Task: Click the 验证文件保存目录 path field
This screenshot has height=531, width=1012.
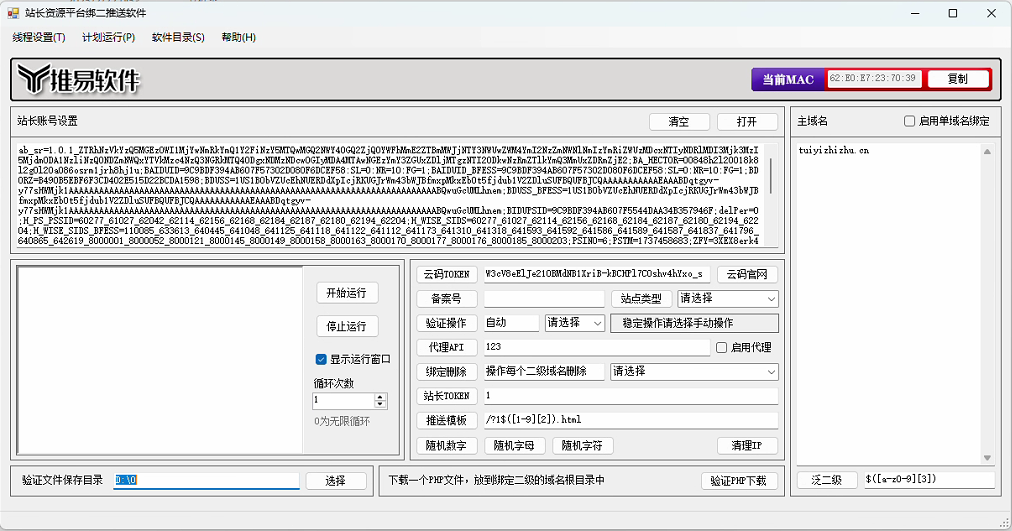Action: tap(207, 481)
